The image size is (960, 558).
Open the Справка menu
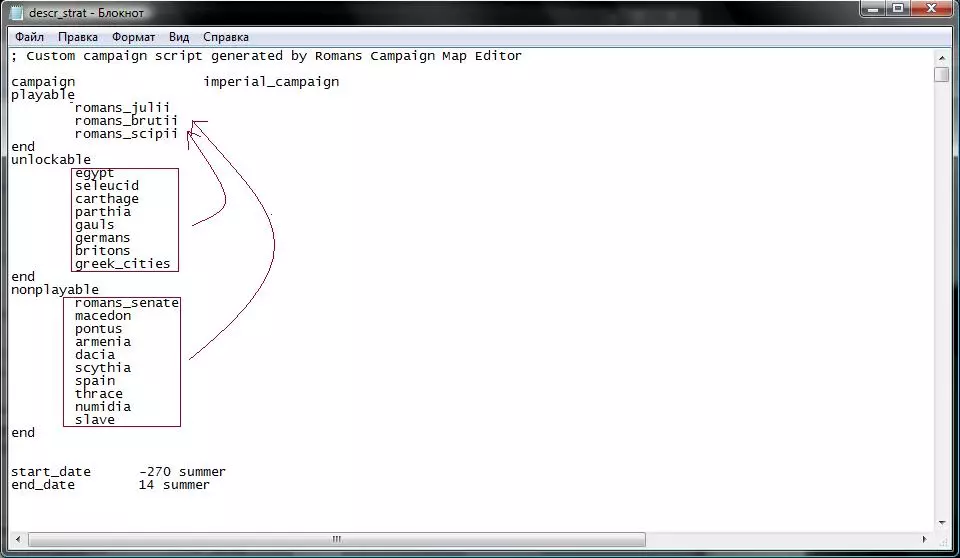226,37
